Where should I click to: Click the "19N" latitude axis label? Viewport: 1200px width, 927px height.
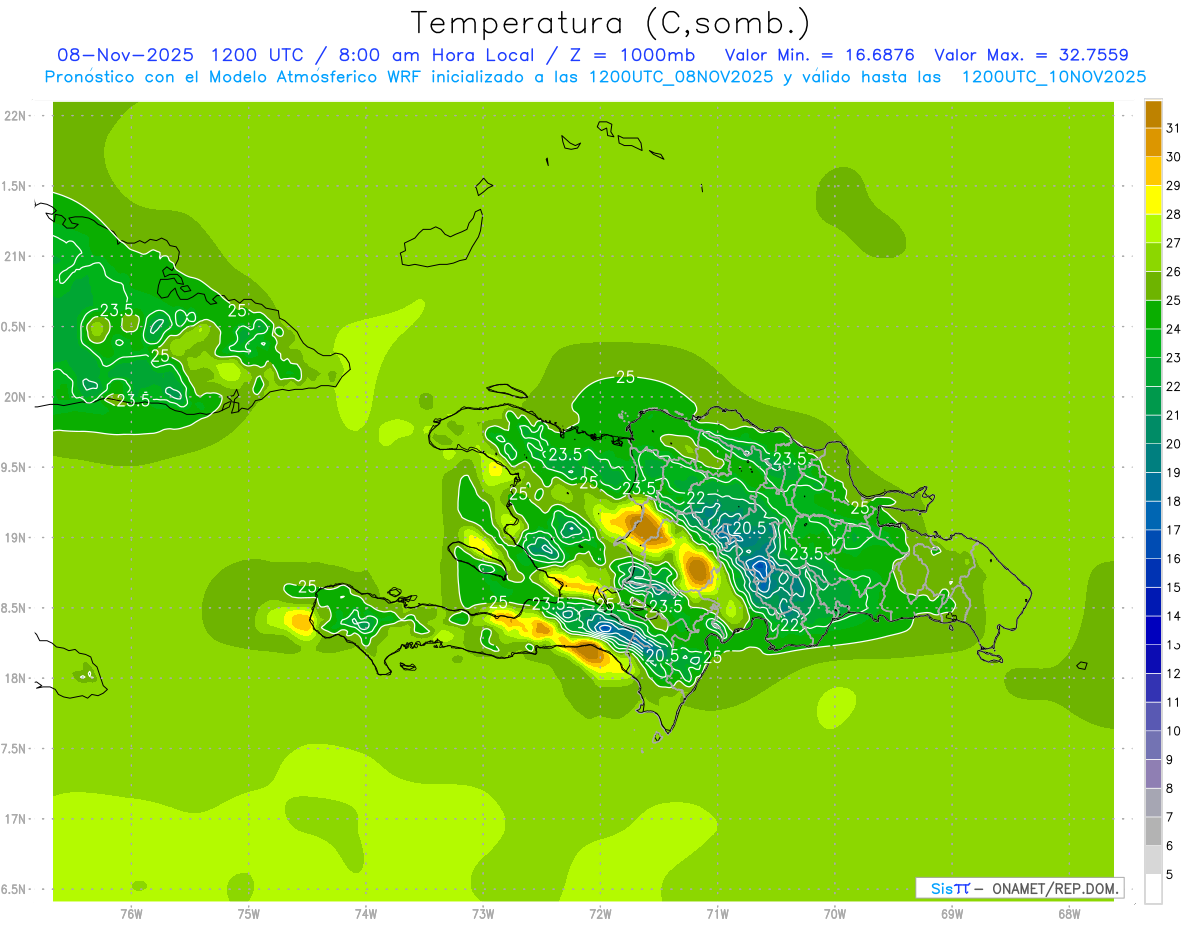15,538
